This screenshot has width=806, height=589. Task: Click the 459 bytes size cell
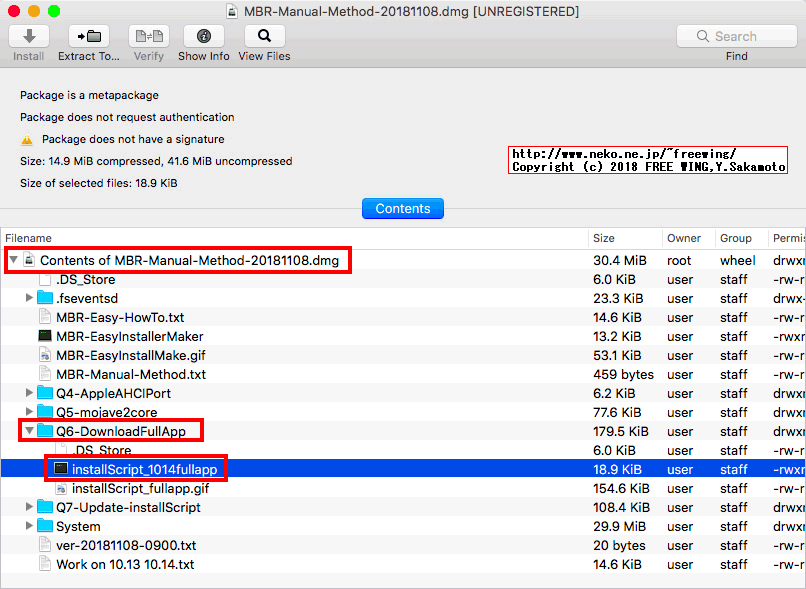click(623, 375)
